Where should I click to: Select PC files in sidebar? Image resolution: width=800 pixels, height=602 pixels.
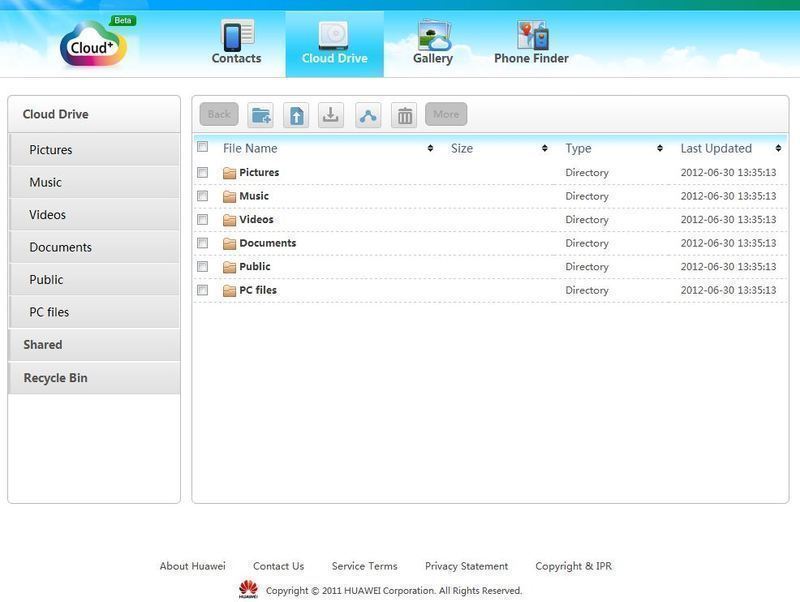click(x=94, y=312)
